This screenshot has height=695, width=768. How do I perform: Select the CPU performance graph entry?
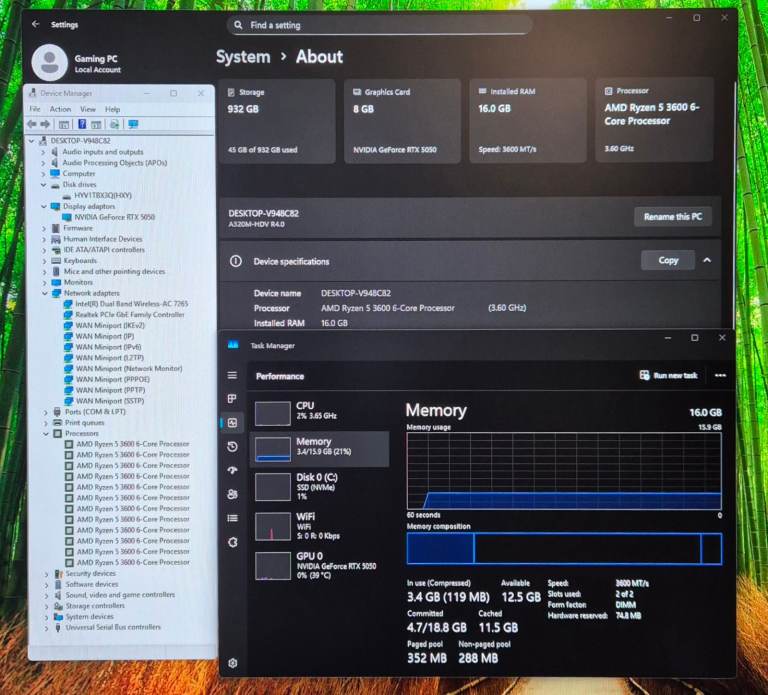(x=320, y=411)
